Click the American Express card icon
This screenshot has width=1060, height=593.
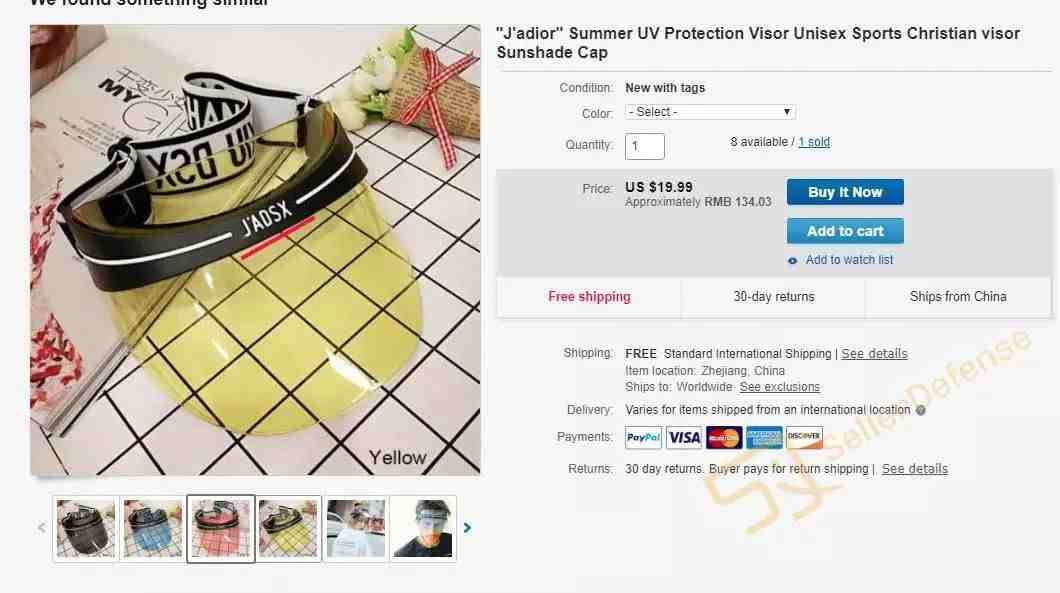[764, 437]
